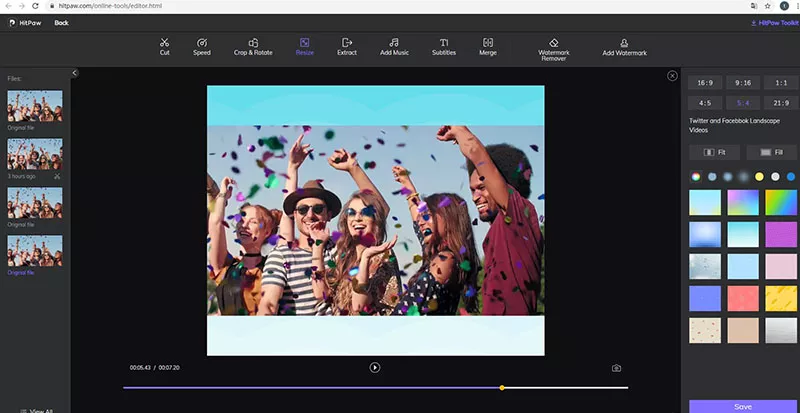The image size is (800, 413).
Task: Choose the blue cloudy sky background
Action: (x=705, y=234)
